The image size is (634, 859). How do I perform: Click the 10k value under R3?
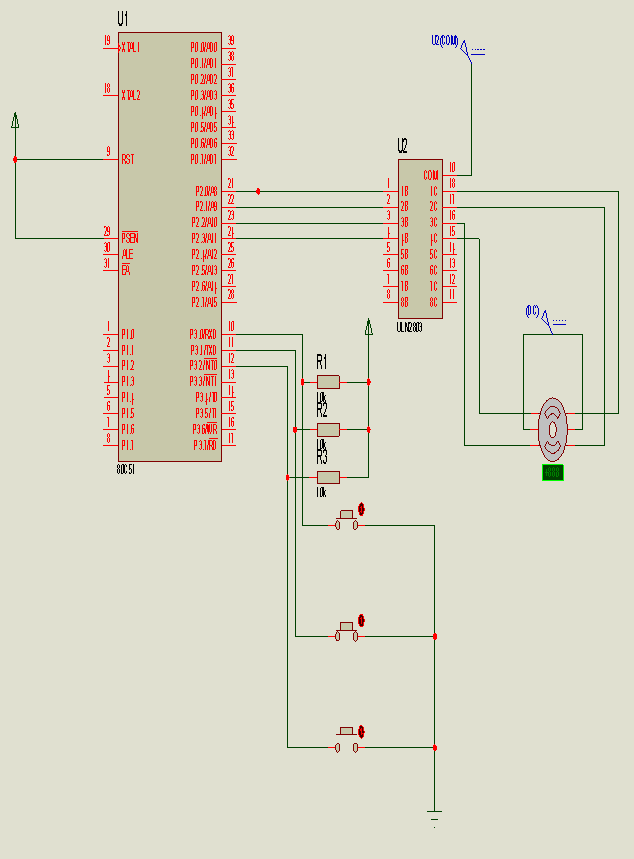click(321, 493)
